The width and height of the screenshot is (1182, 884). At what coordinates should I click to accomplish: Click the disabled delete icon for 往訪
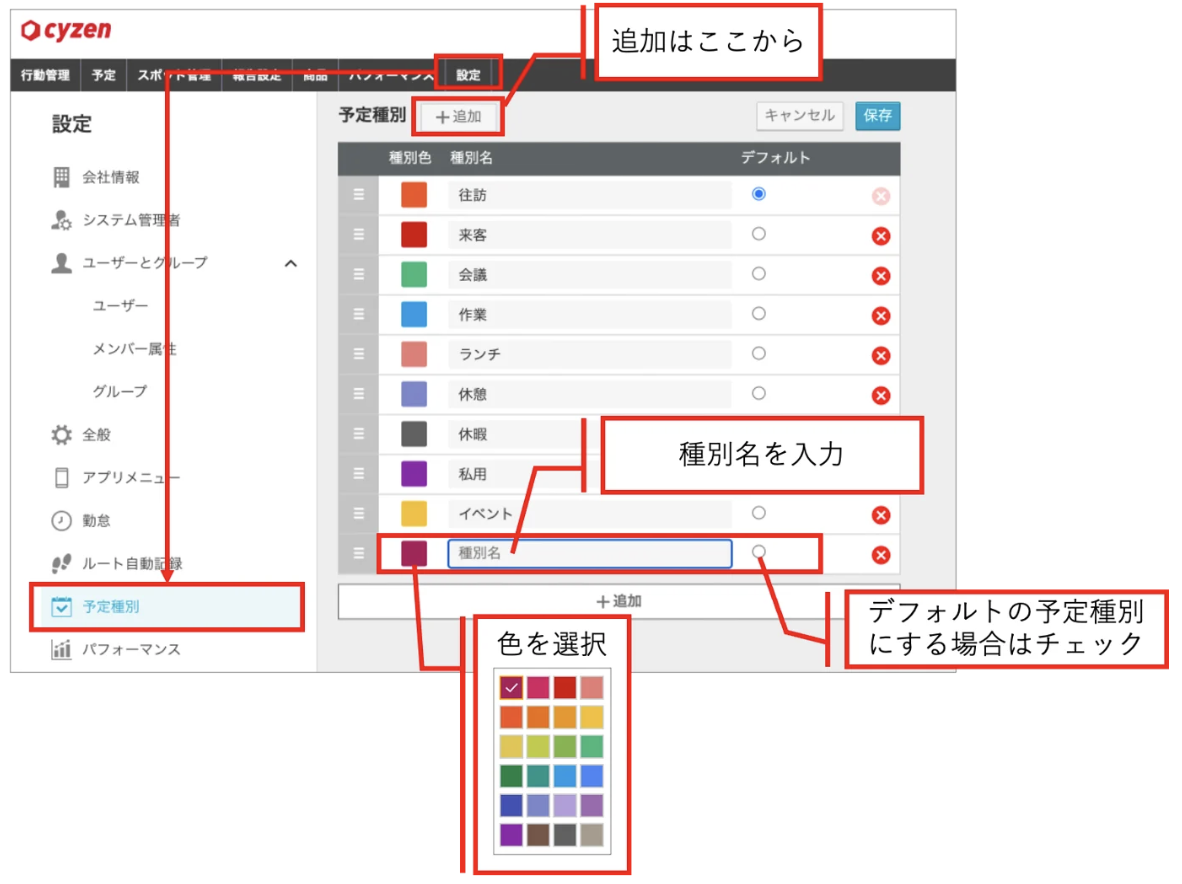(880, 196)
